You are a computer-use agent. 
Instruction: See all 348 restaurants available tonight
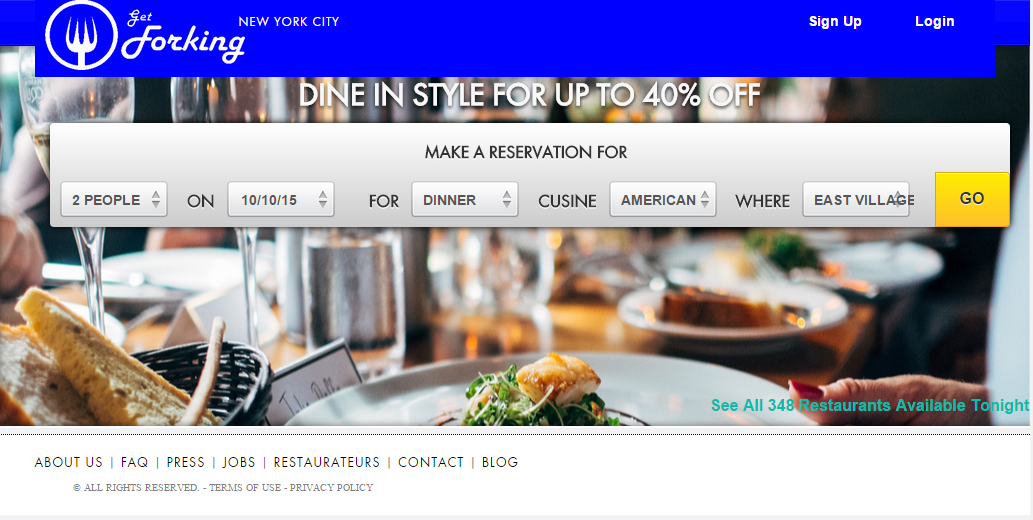pos(870,405)
